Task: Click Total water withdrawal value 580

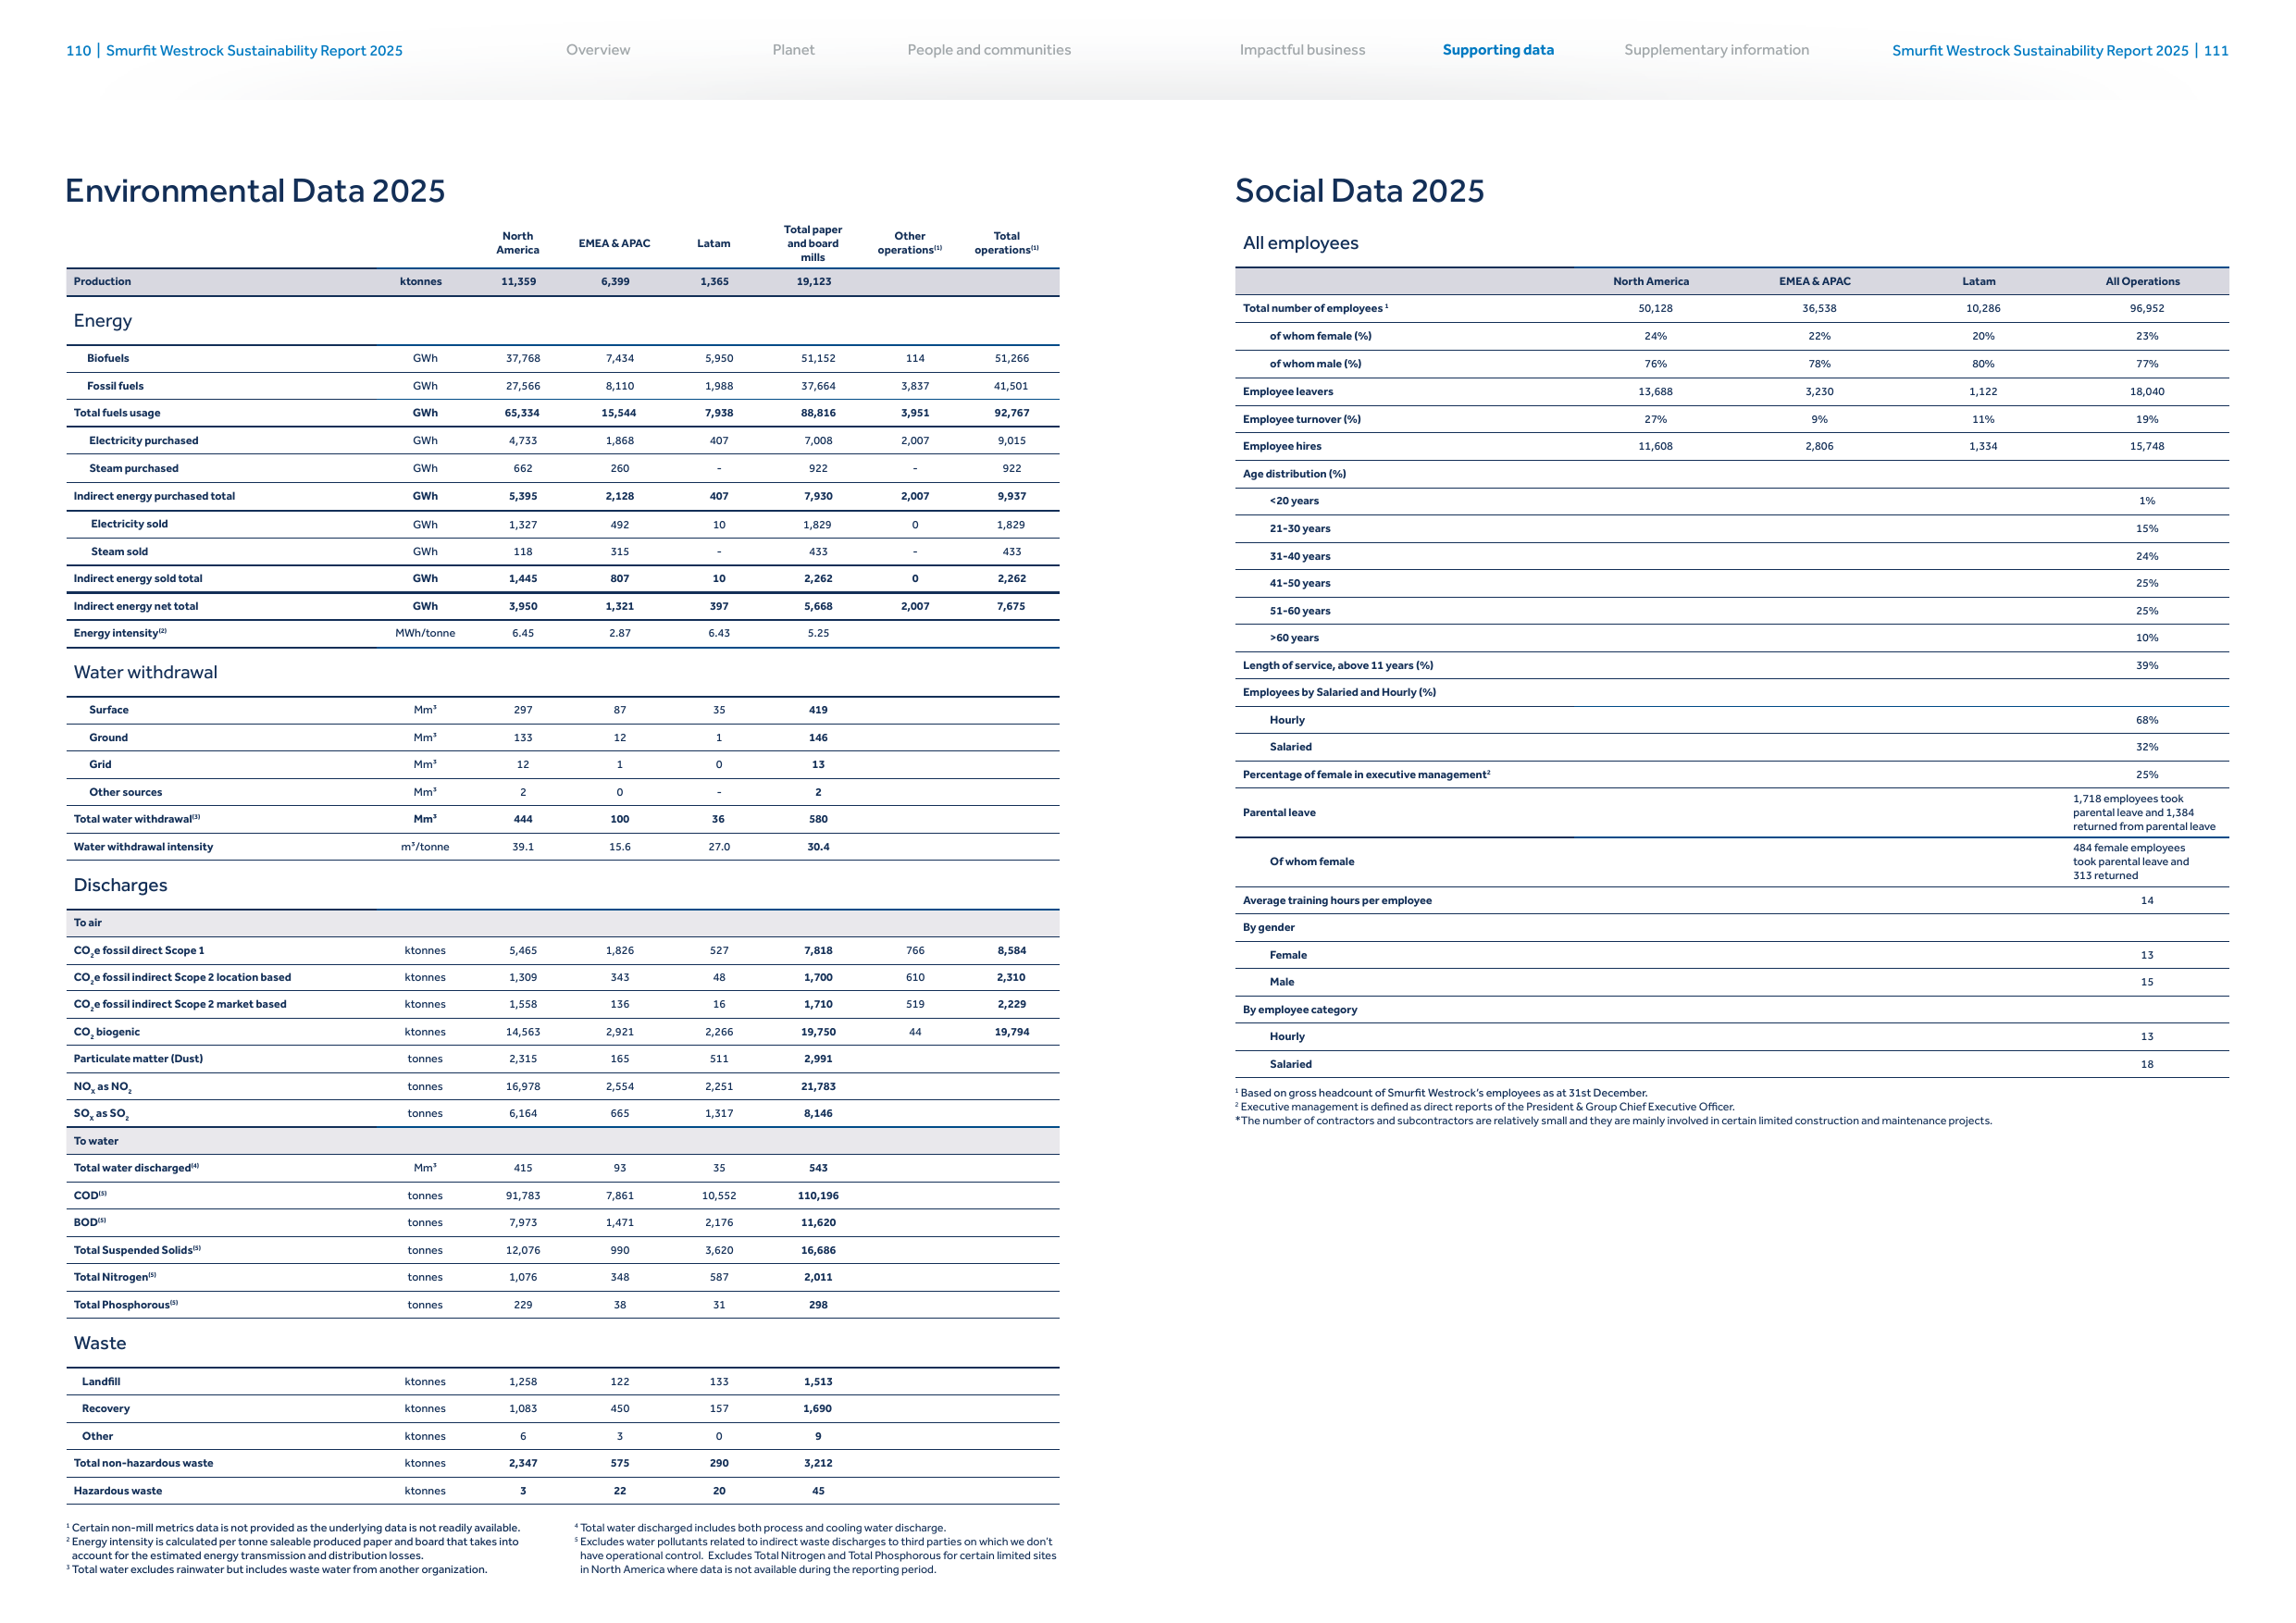Action: click(x=818, y=819)
